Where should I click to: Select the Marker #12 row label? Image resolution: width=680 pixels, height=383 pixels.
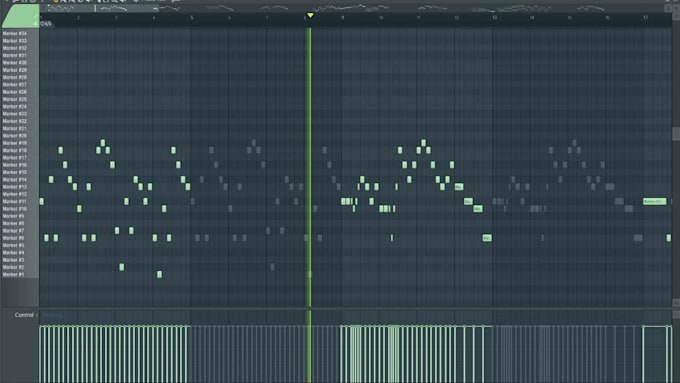(15, 194)
